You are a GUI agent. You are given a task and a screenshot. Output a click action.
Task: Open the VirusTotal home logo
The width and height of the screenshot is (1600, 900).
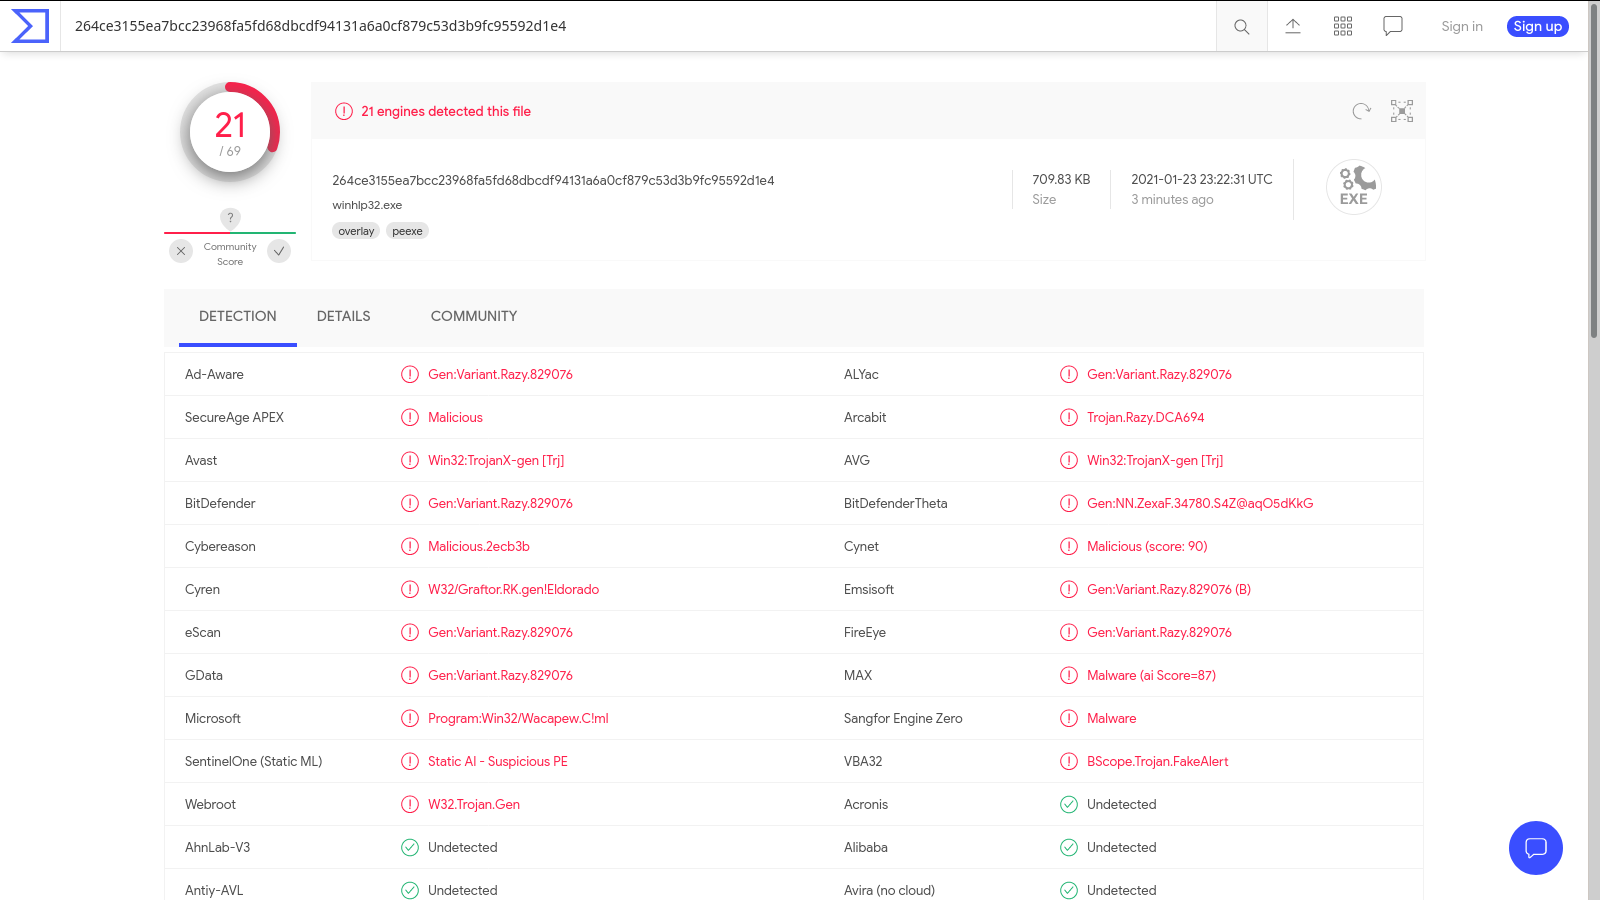coord(30,26)
